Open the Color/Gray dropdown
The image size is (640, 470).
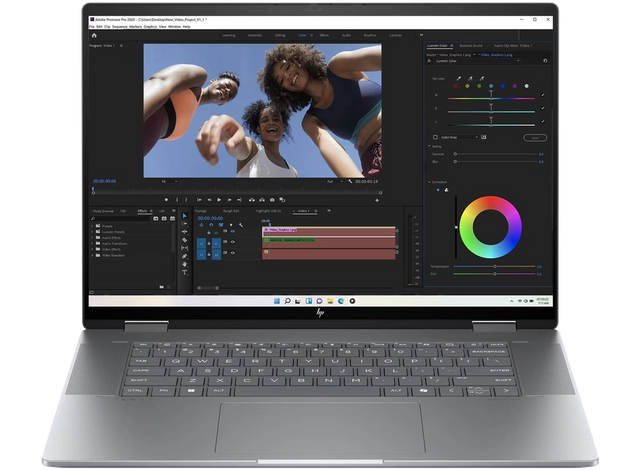pyautogui.click(x=460, y=137)
